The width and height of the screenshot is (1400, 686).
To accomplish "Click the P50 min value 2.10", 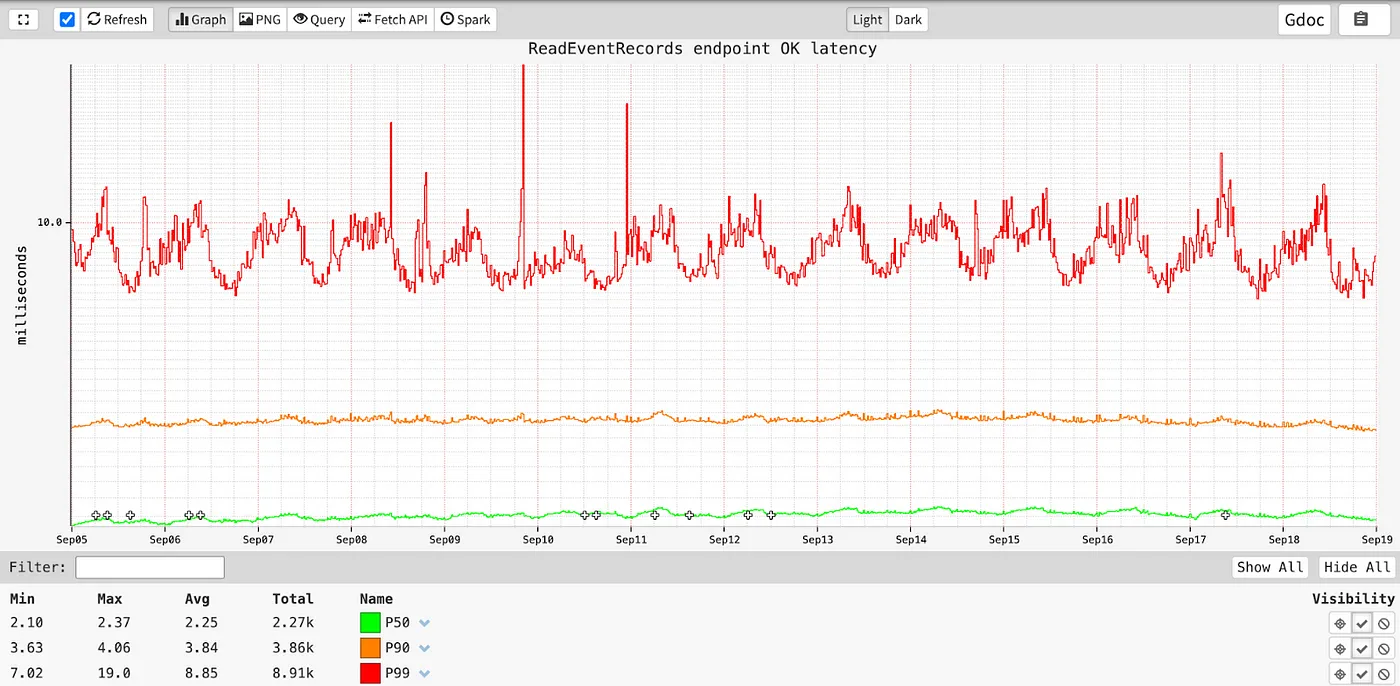I will point(26,622).
